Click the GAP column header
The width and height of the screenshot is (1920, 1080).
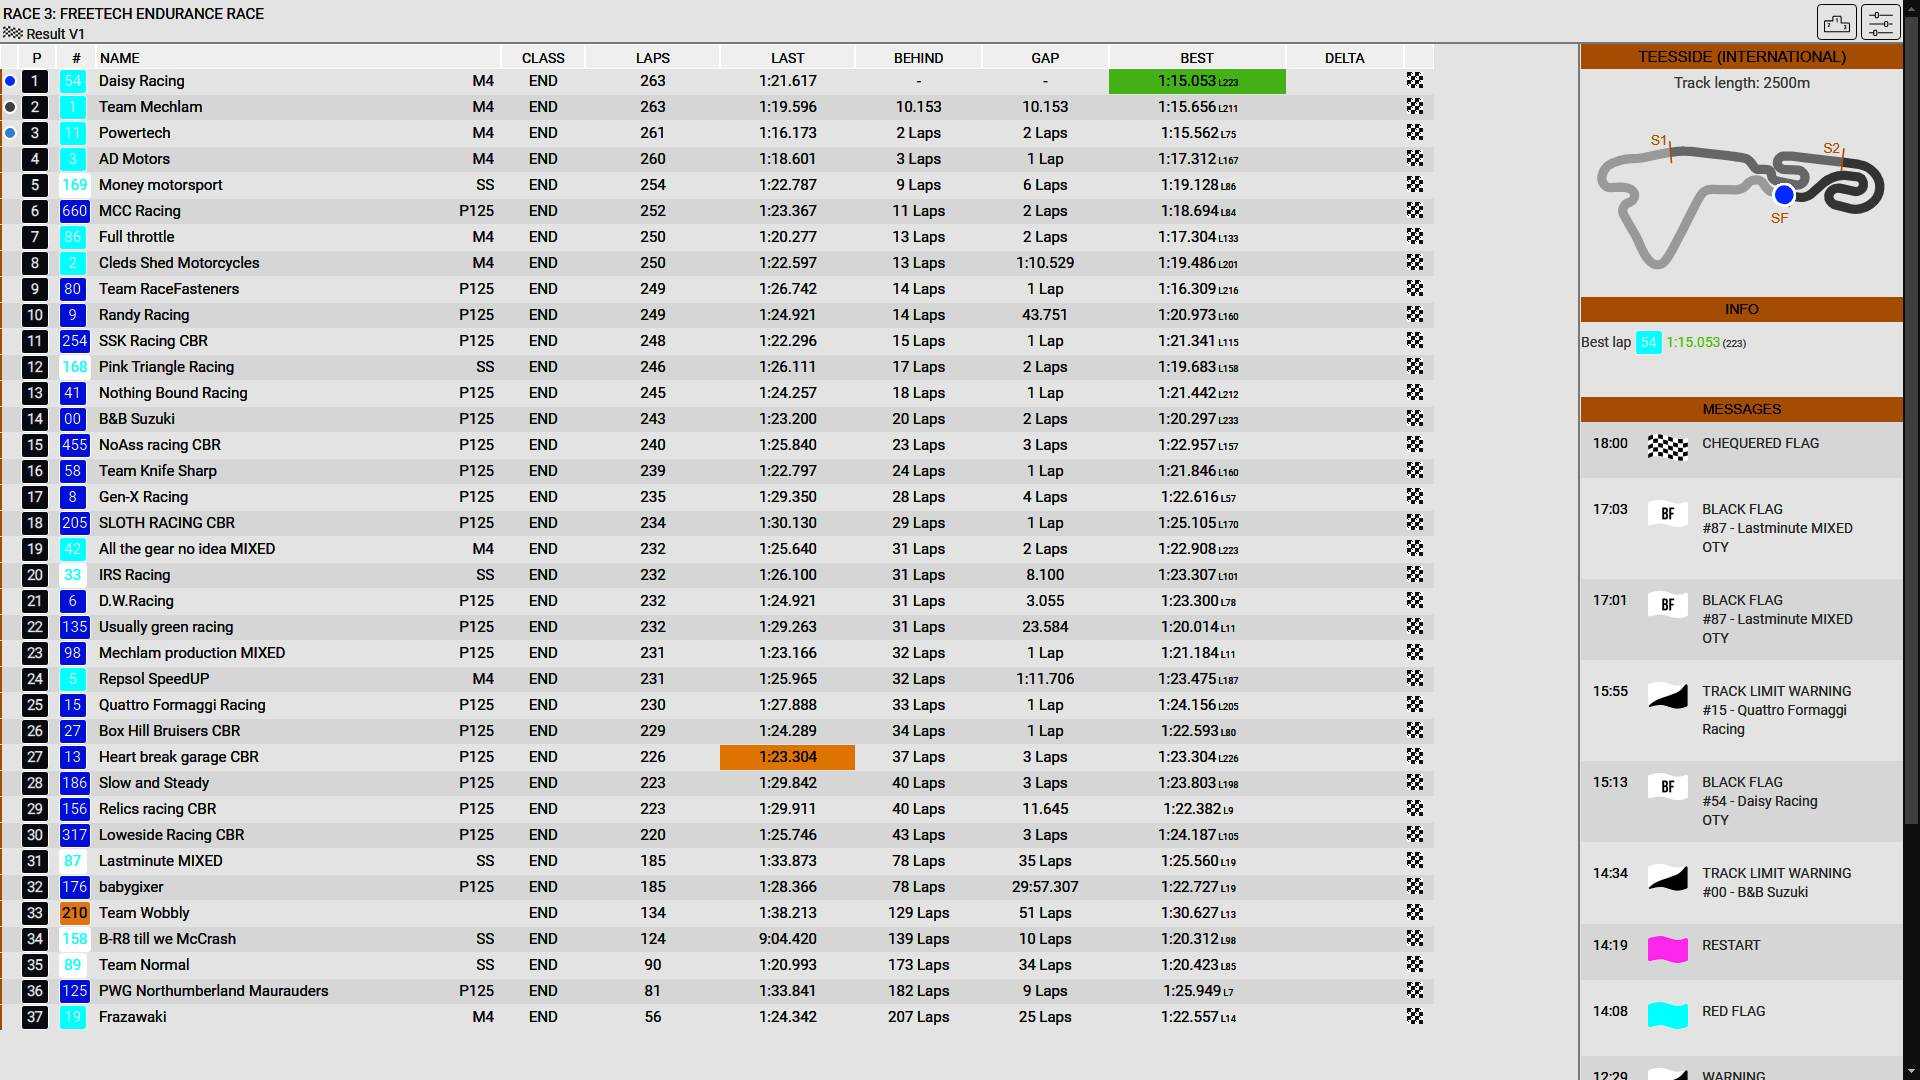tap(1044, 58)
